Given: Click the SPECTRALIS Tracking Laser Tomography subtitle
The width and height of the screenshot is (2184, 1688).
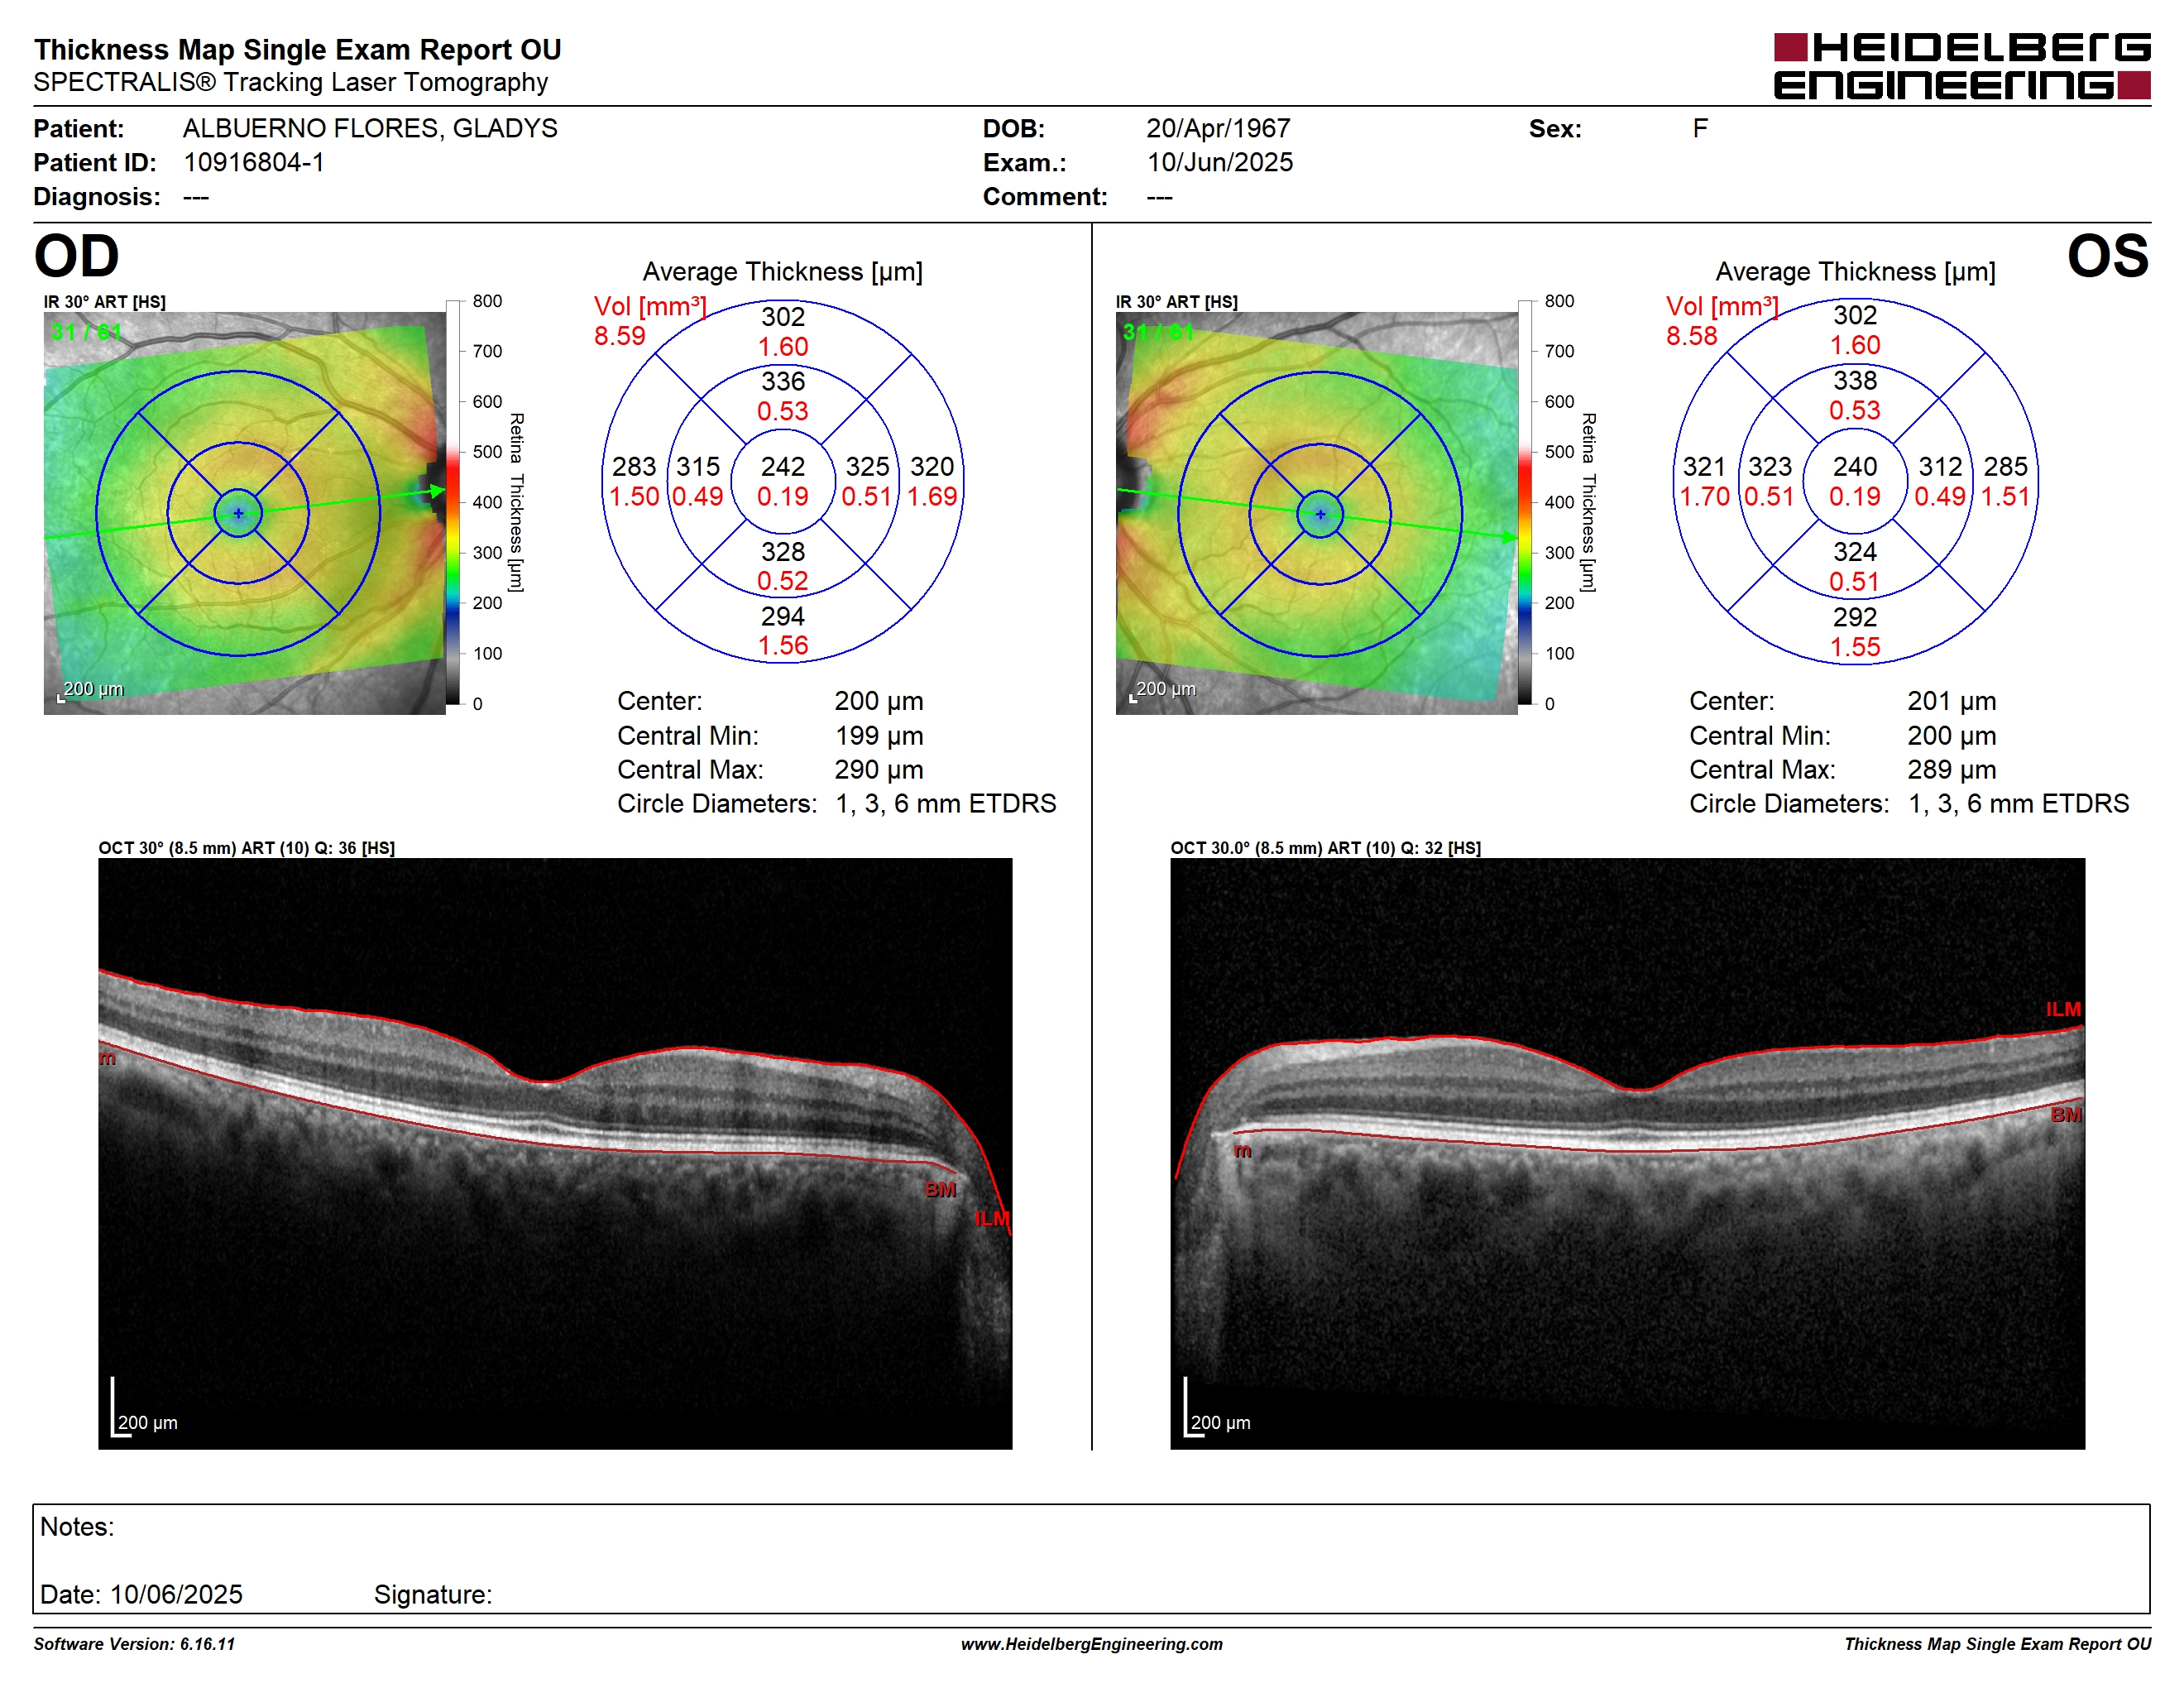Looking at the screenshot, I should point(290,82).
